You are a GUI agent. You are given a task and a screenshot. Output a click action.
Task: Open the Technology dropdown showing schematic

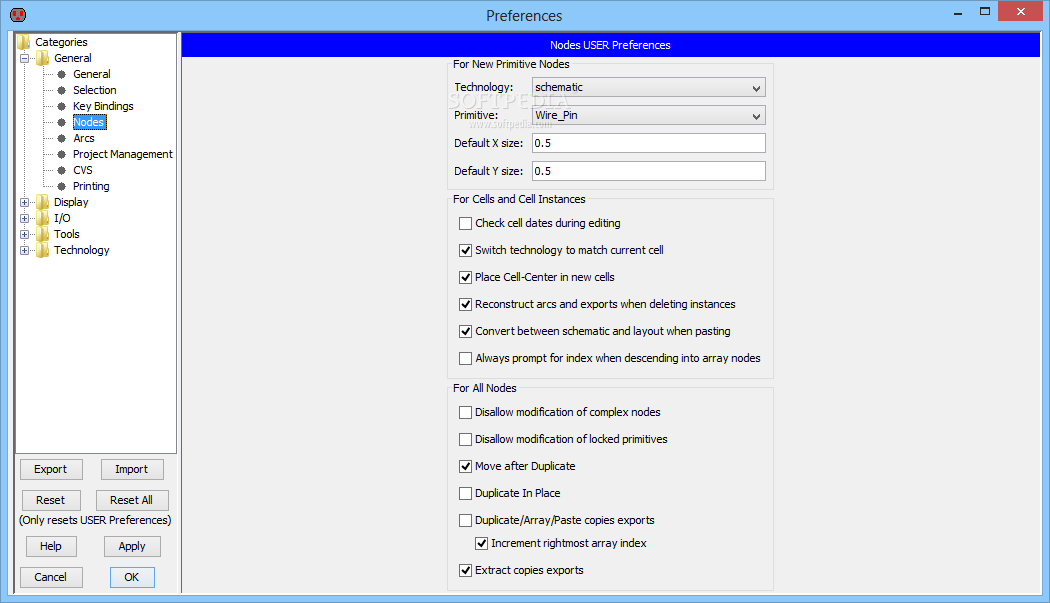click(648, 88)
